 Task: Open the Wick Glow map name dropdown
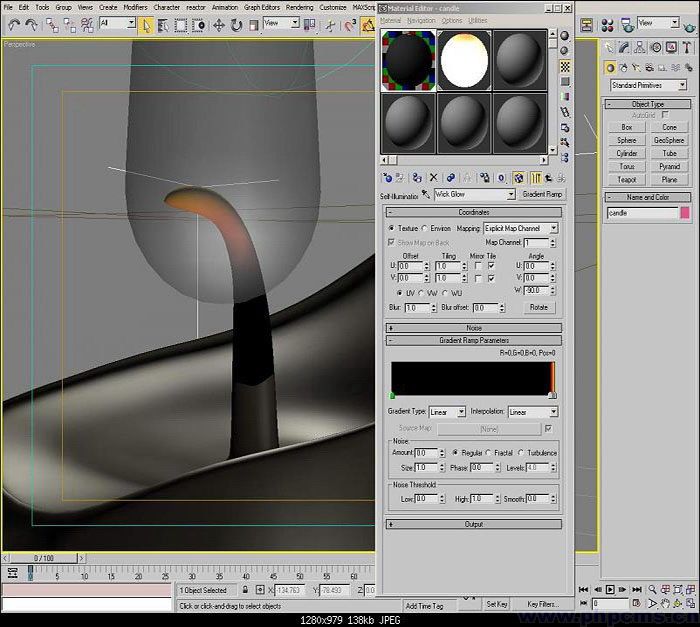click(x=474, y=194)
